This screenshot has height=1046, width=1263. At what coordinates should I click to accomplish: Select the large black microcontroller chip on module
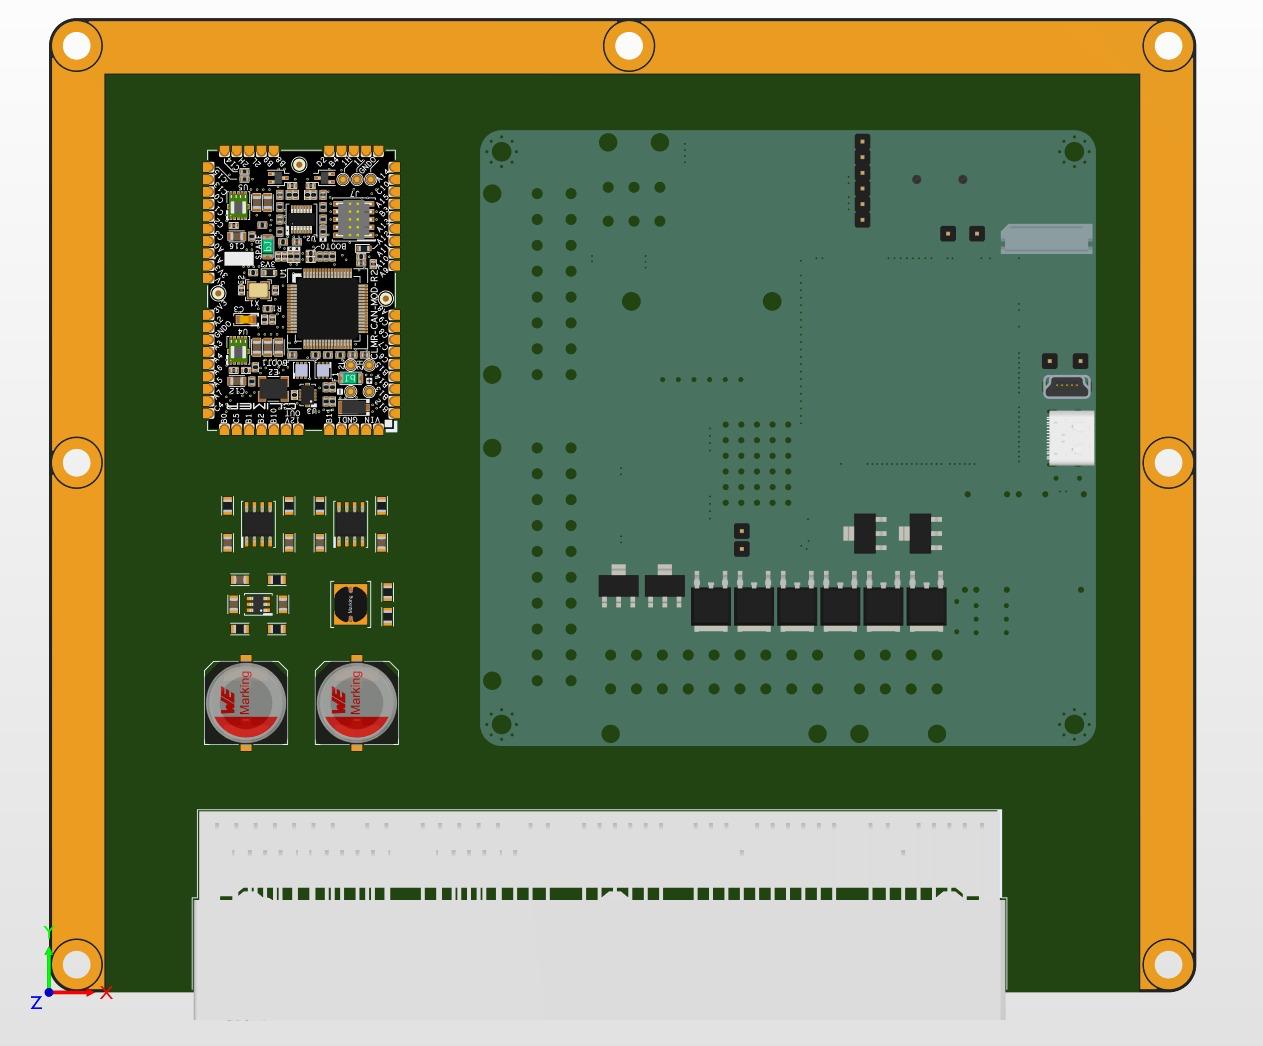[326, 308]
